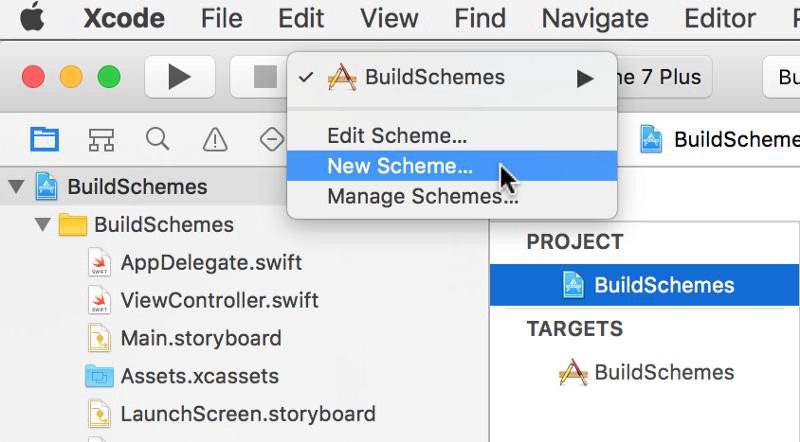
Task: Click the Stop button in toolbar
Action: 264,77
